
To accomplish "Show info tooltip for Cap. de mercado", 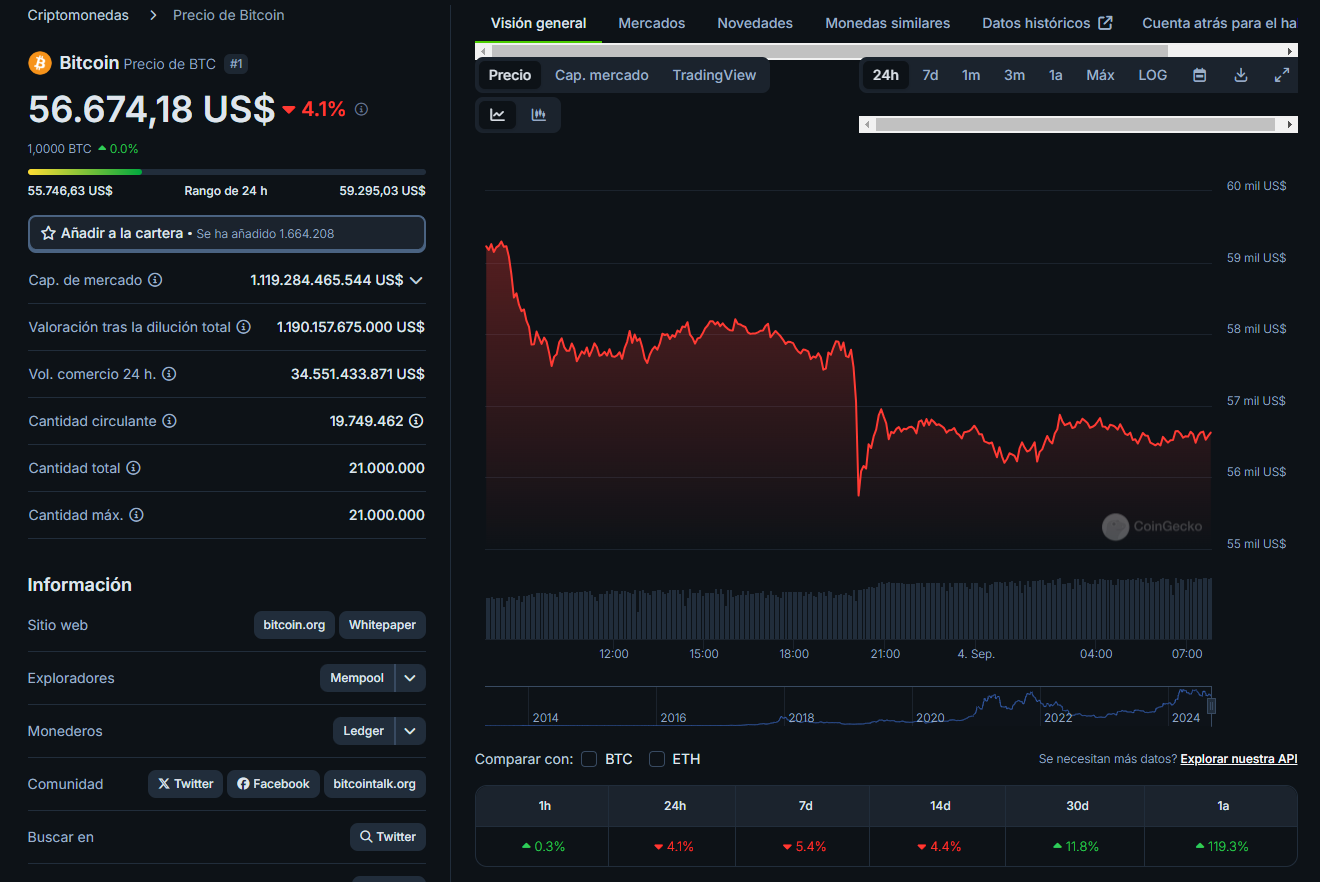I will [155, 280].
